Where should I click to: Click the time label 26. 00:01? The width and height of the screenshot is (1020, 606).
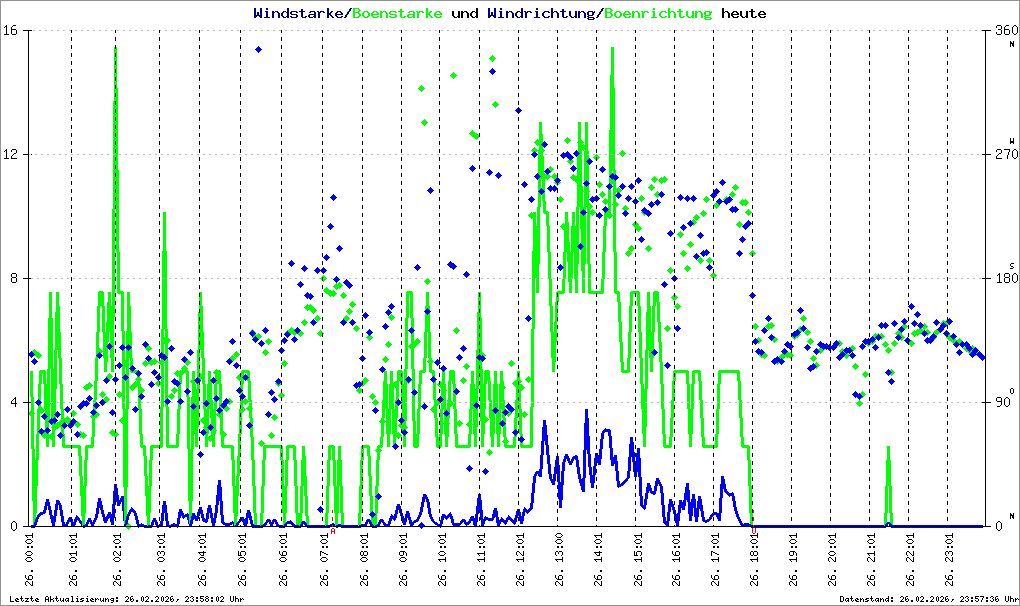[31, 559]
